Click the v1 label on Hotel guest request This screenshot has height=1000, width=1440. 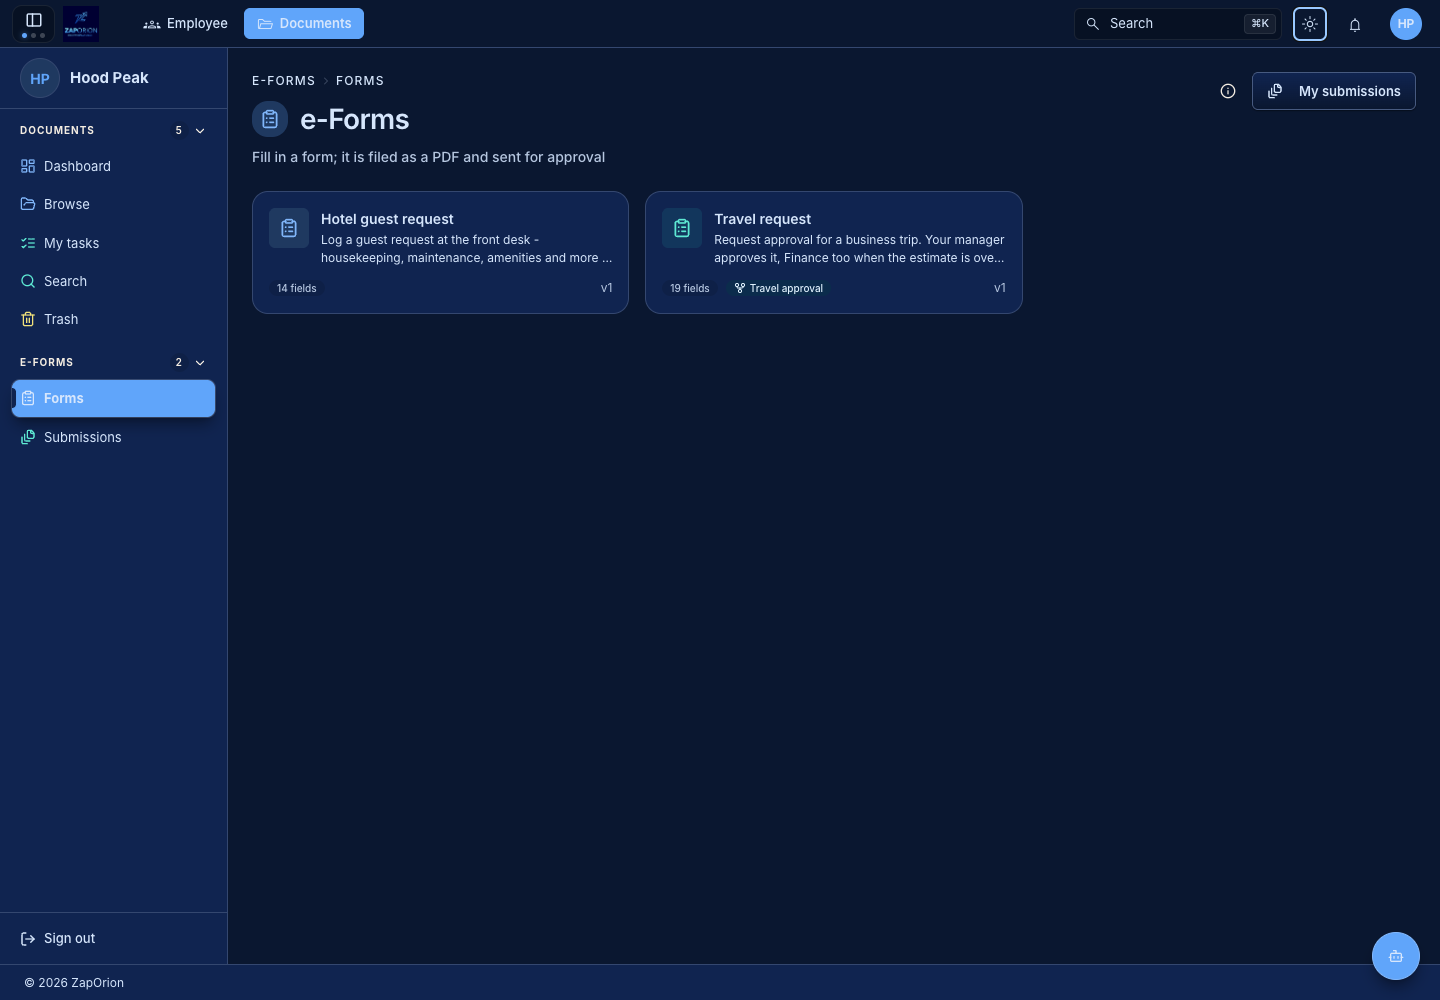pyautogui.click(x=607, y=288)
